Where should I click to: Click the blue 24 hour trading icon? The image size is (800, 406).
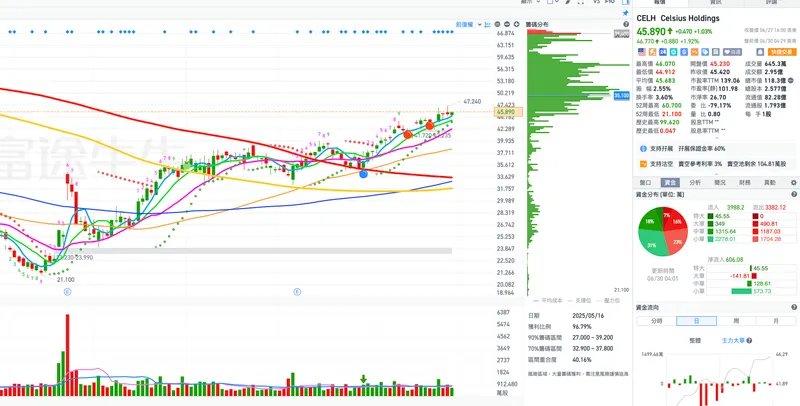[663, 52]
